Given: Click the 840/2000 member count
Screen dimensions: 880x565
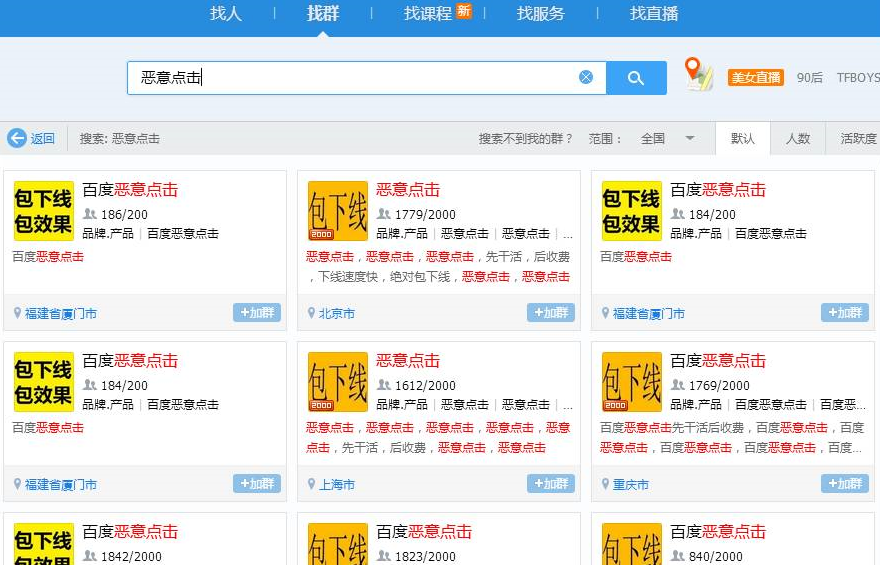Looking at the screenshot, I should 716,557.
